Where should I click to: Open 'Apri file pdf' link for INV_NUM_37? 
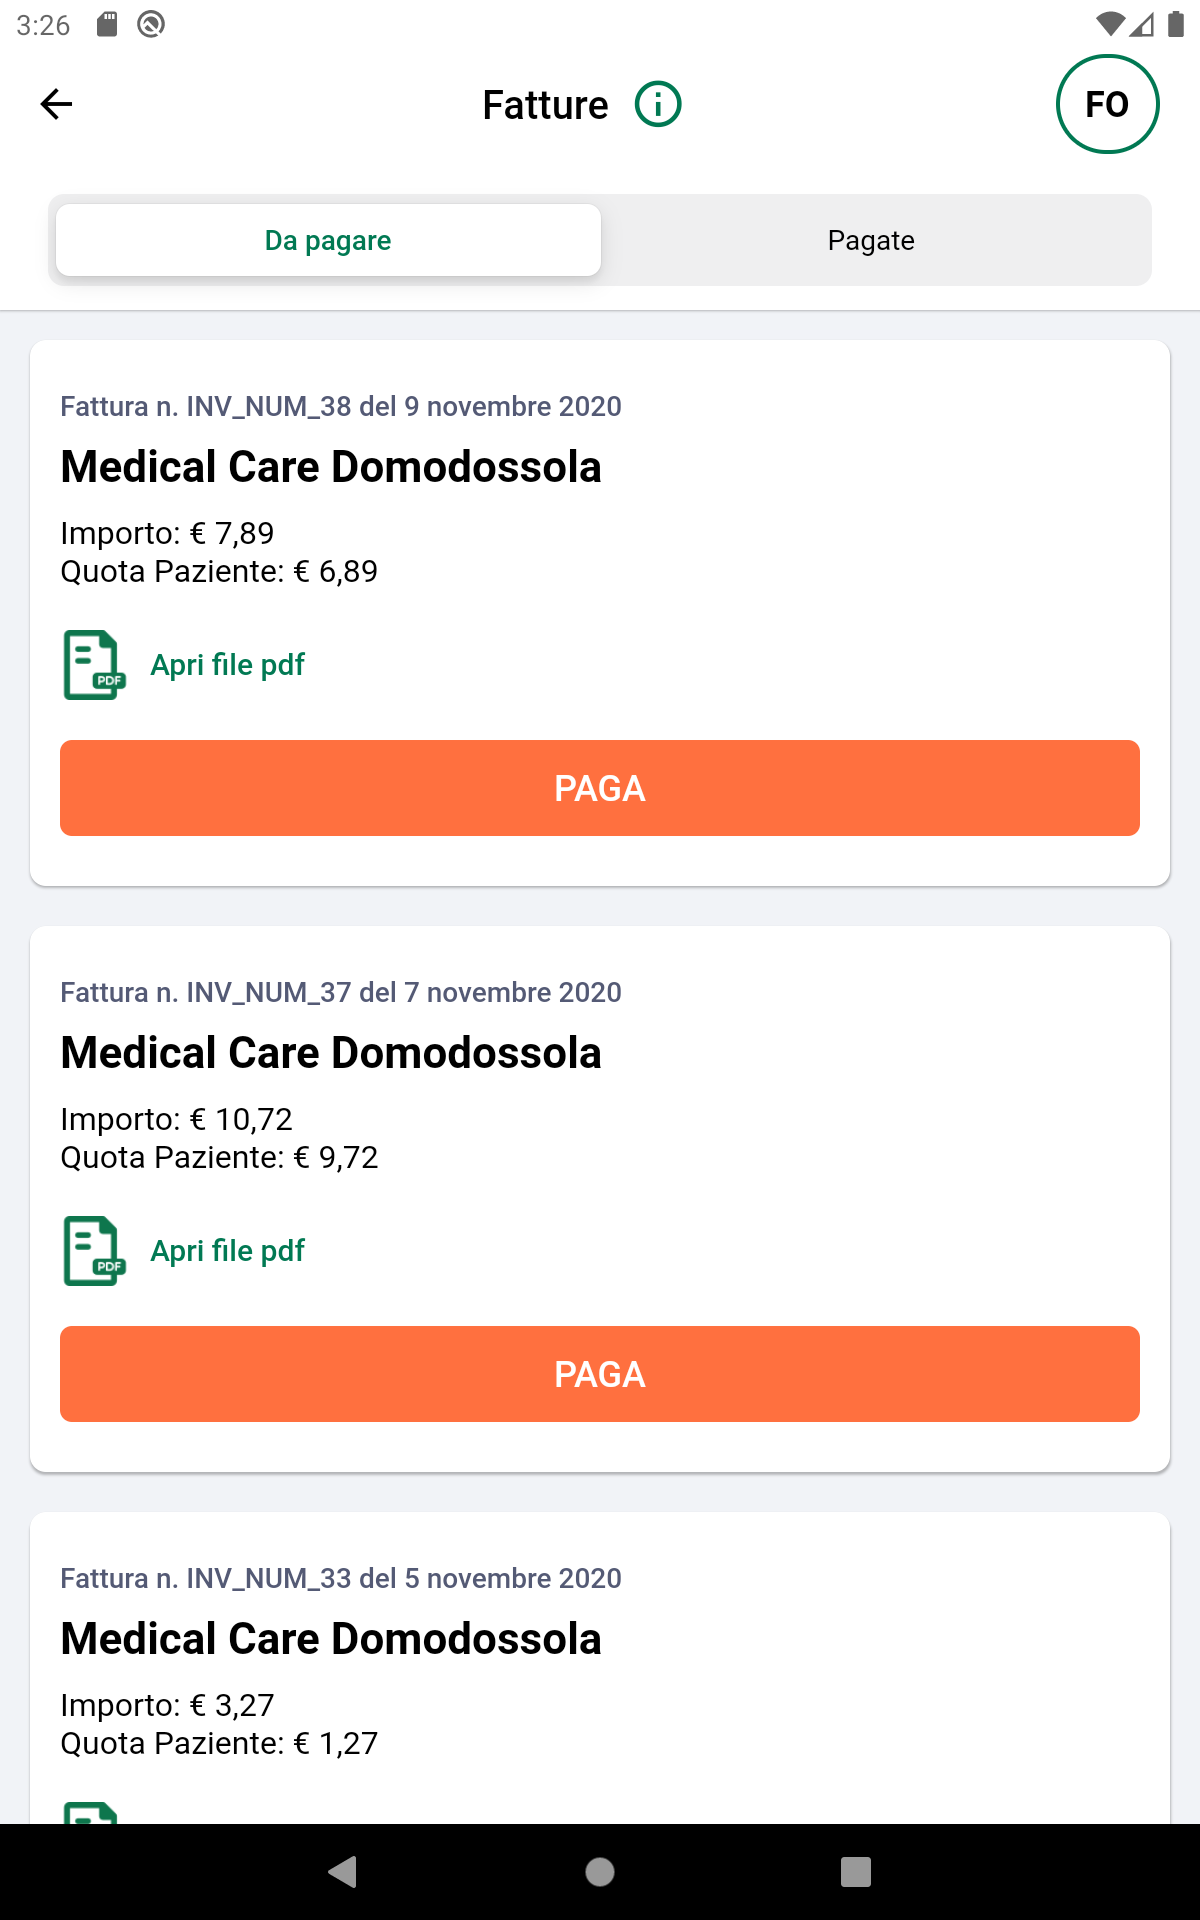pyautogui.click(x=228, y=1251)
